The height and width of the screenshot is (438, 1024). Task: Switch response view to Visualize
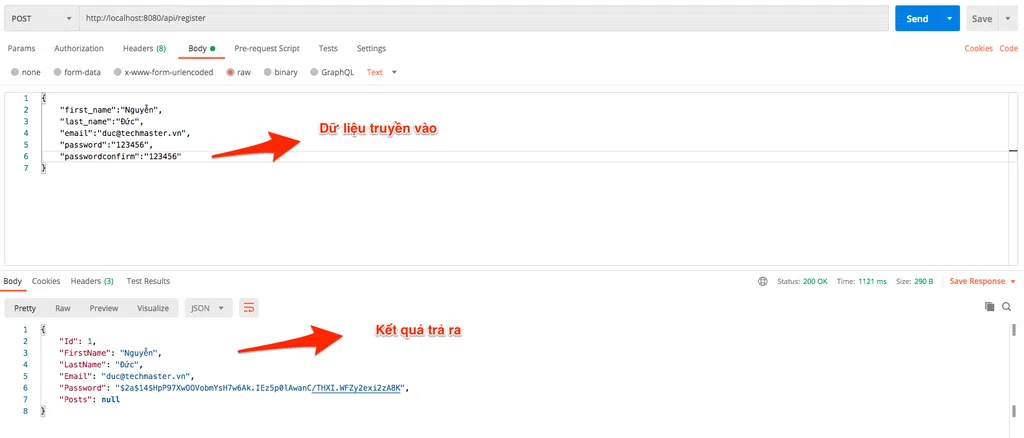pos(153,308)
